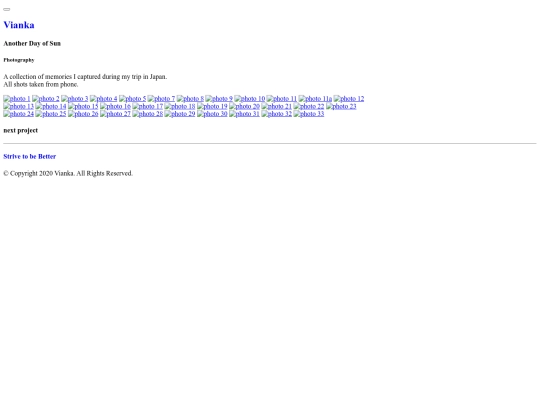Open the photo 33 thumbnail link
The image size is (540, 405).
[x=309, y=114]
